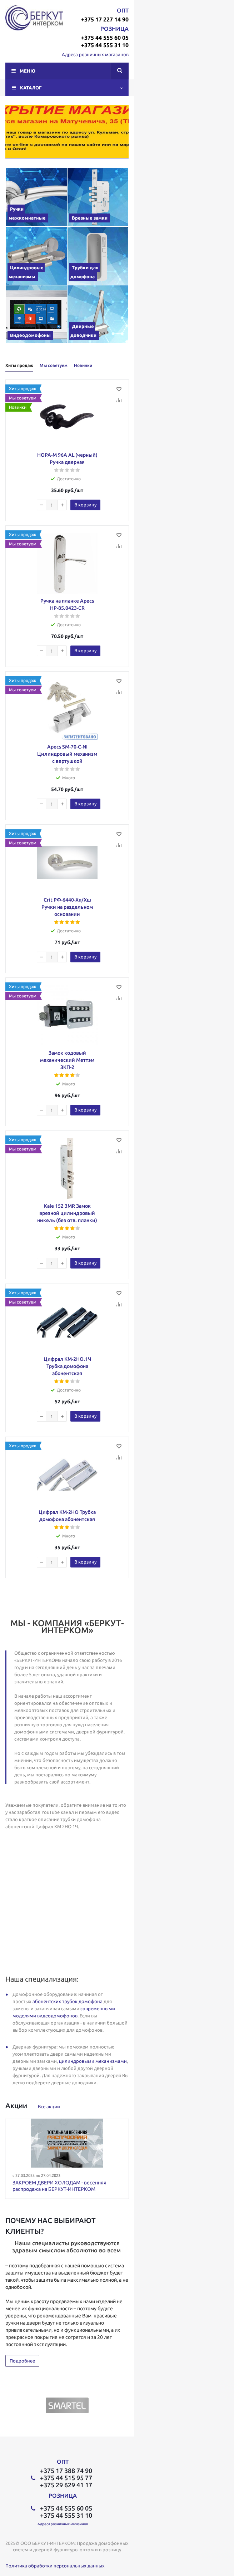The image size is (234, 2576).
Task: Increase quantity of НОРА-М 96А AL with plus
Action: click(62, 505)
